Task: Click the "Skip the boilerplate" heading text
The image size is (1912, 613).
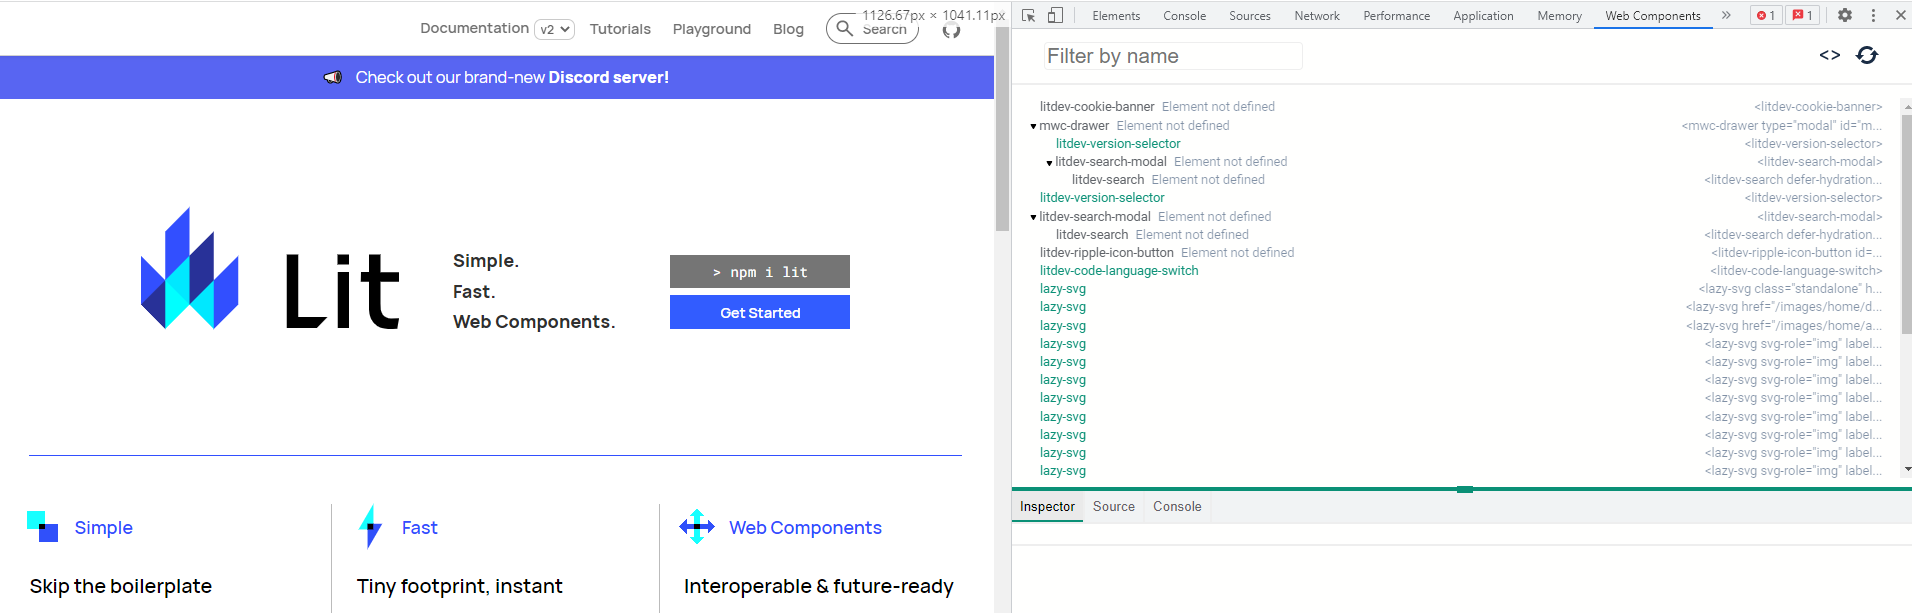Action: pyautogui.click(x=121, y=586)
